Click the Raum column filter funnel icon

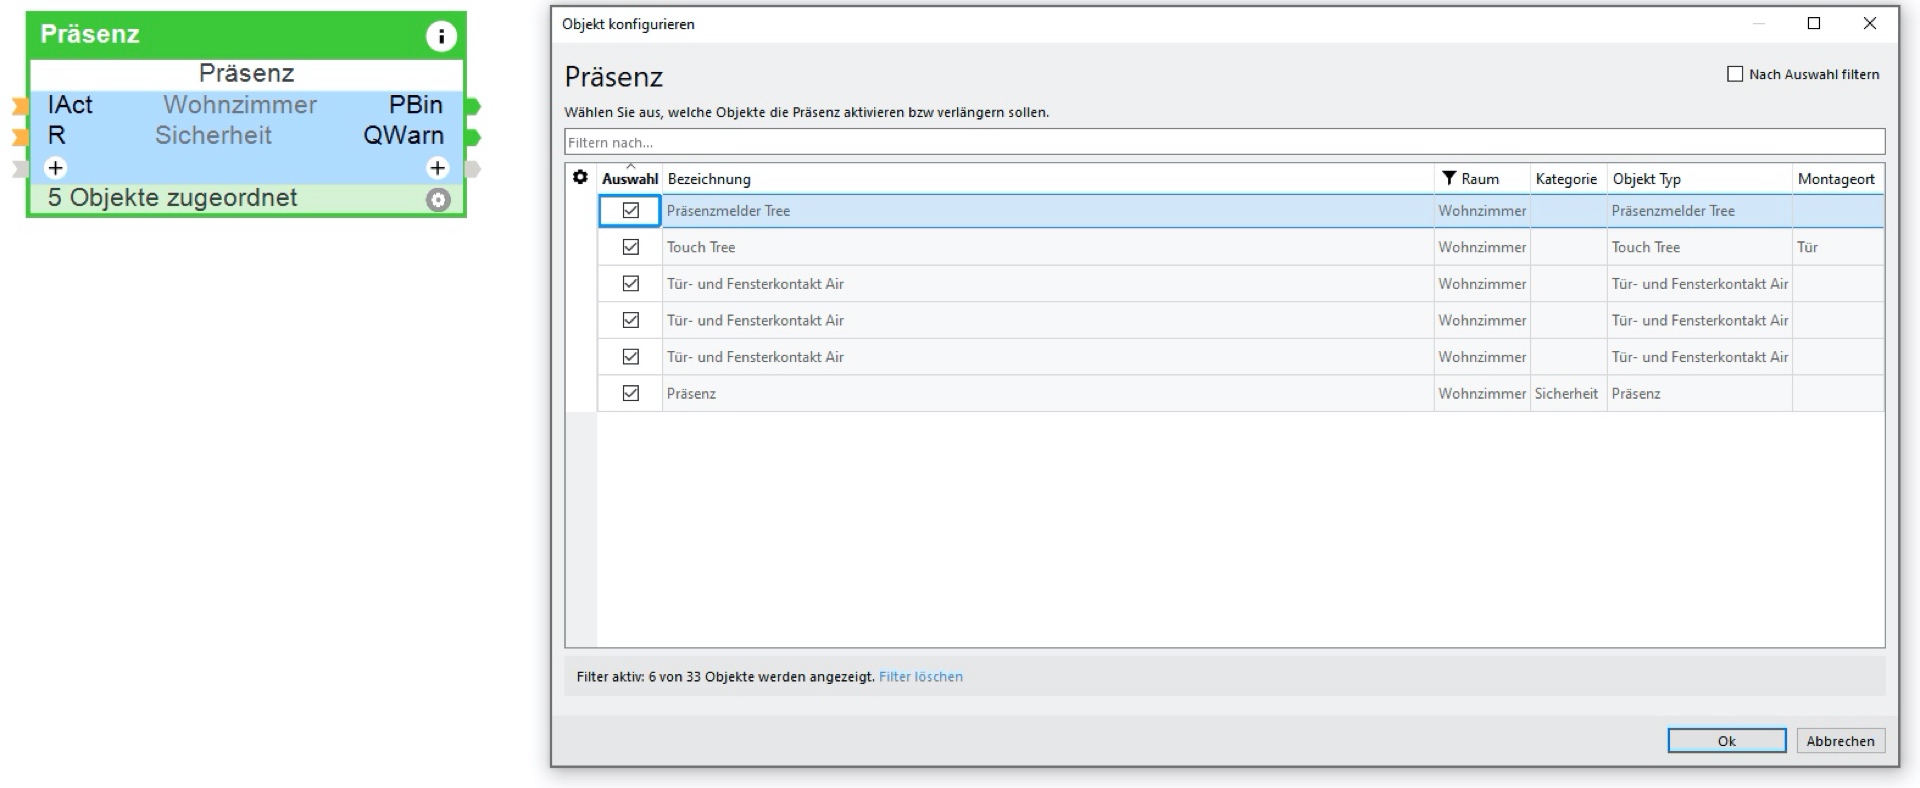[1449, 178]
